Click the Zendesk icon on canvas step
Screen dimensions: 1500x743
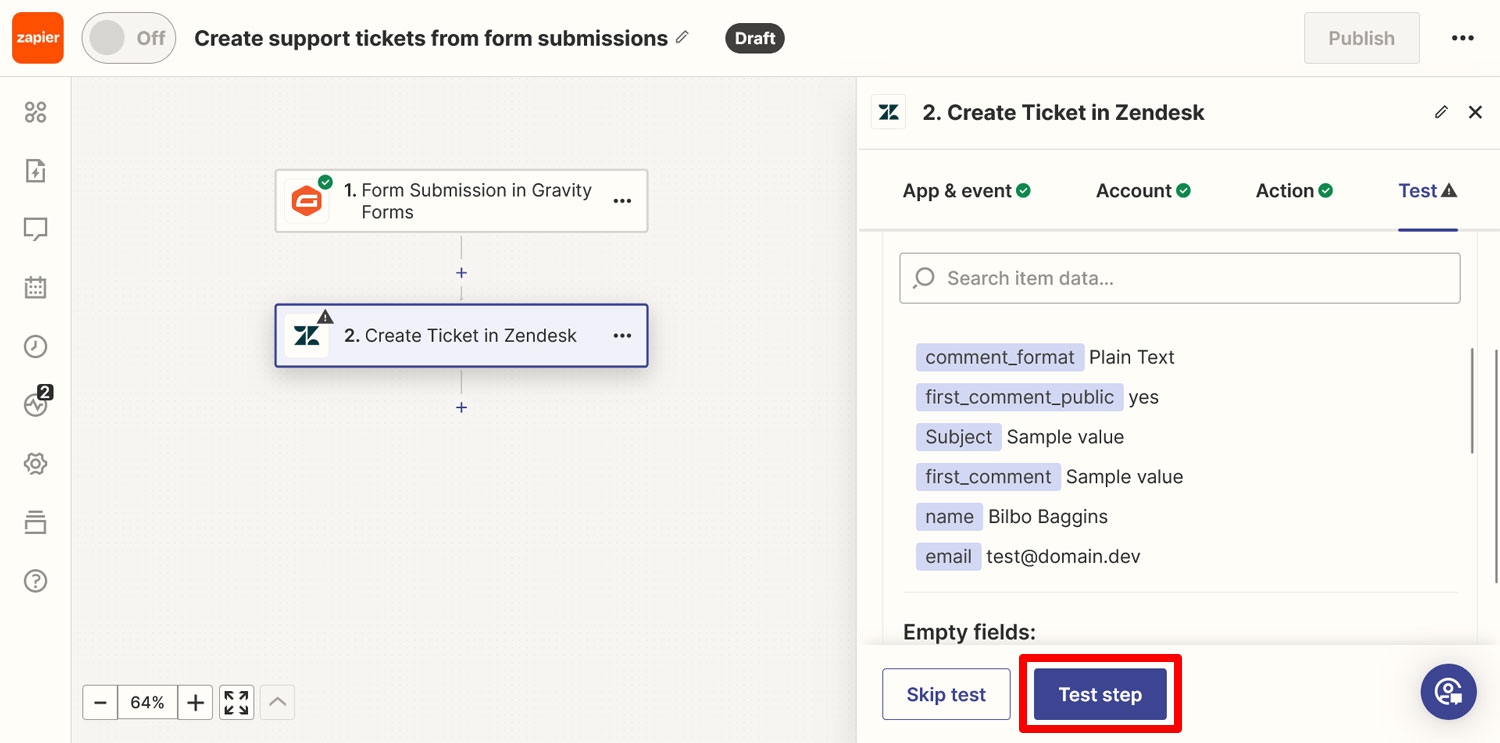(x=306, y=336)
